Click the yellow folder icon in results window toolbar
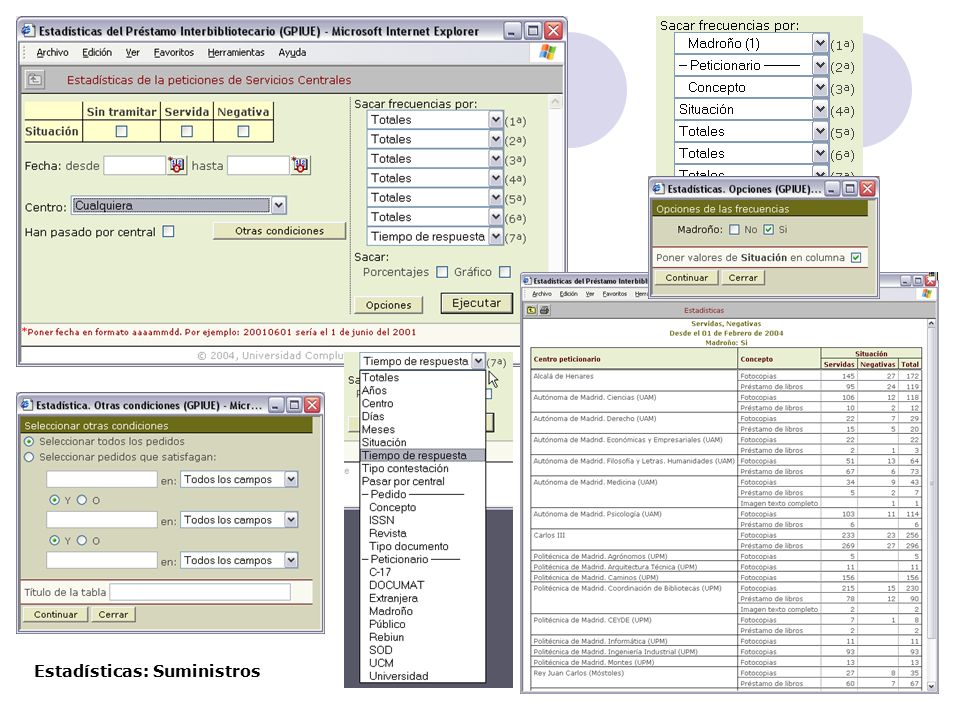The image size is (960, 720). (531, 310)
